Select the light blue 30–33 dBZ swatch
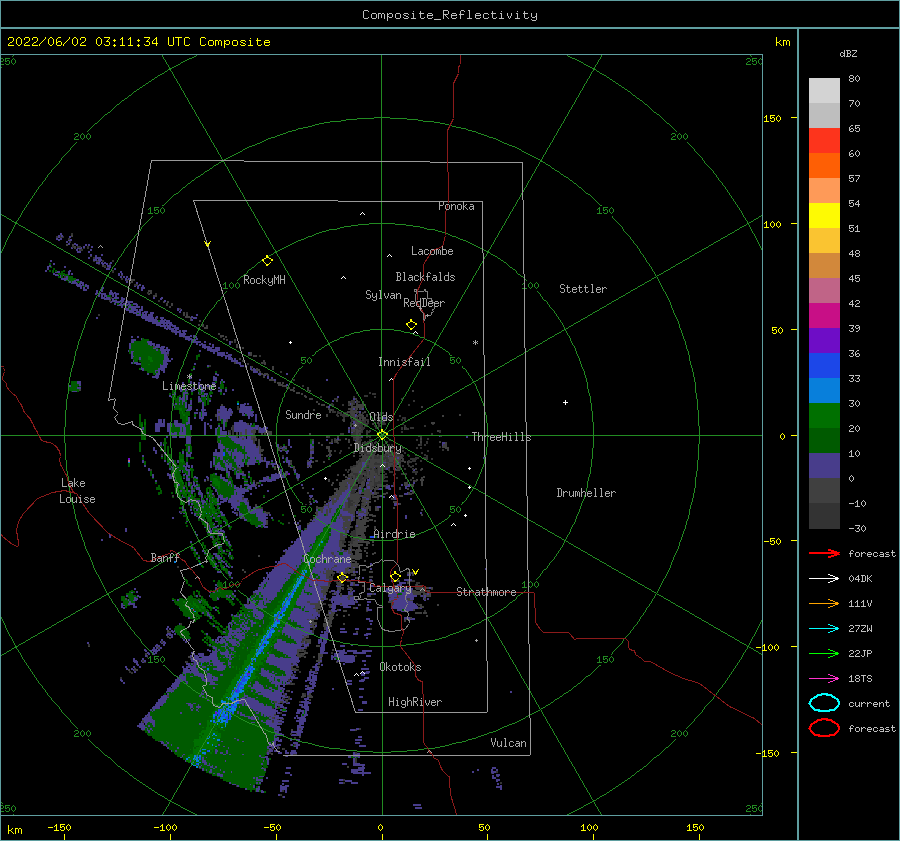Screen dimensions: 900x841 pyautogui.click(x=824, y=391)
